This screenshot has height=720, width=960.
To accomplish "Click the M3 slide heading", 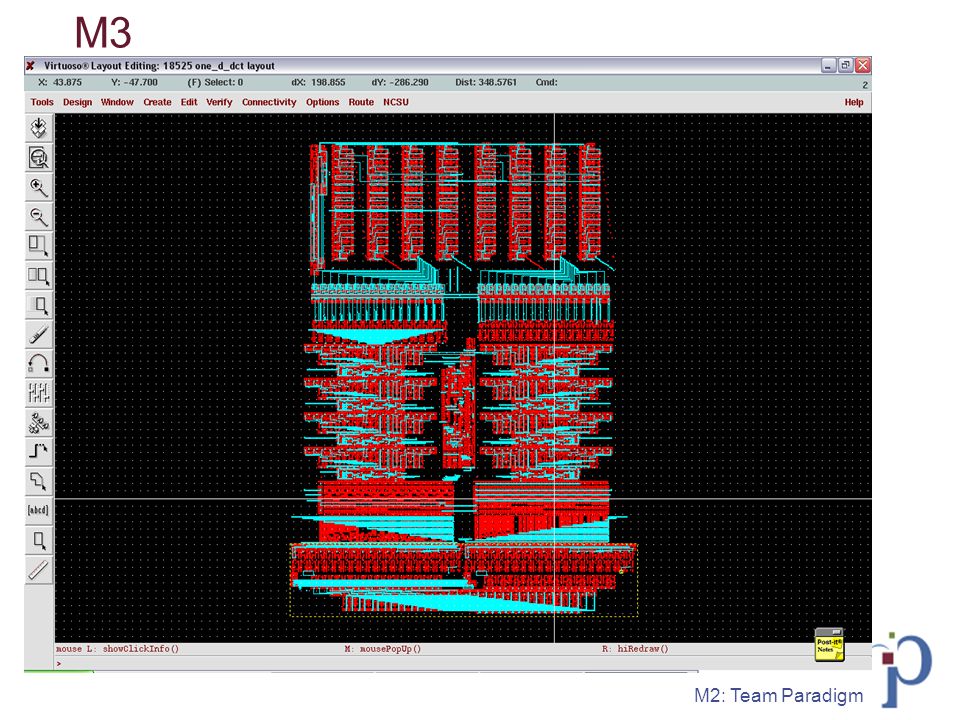I will (x=103, y=32).
